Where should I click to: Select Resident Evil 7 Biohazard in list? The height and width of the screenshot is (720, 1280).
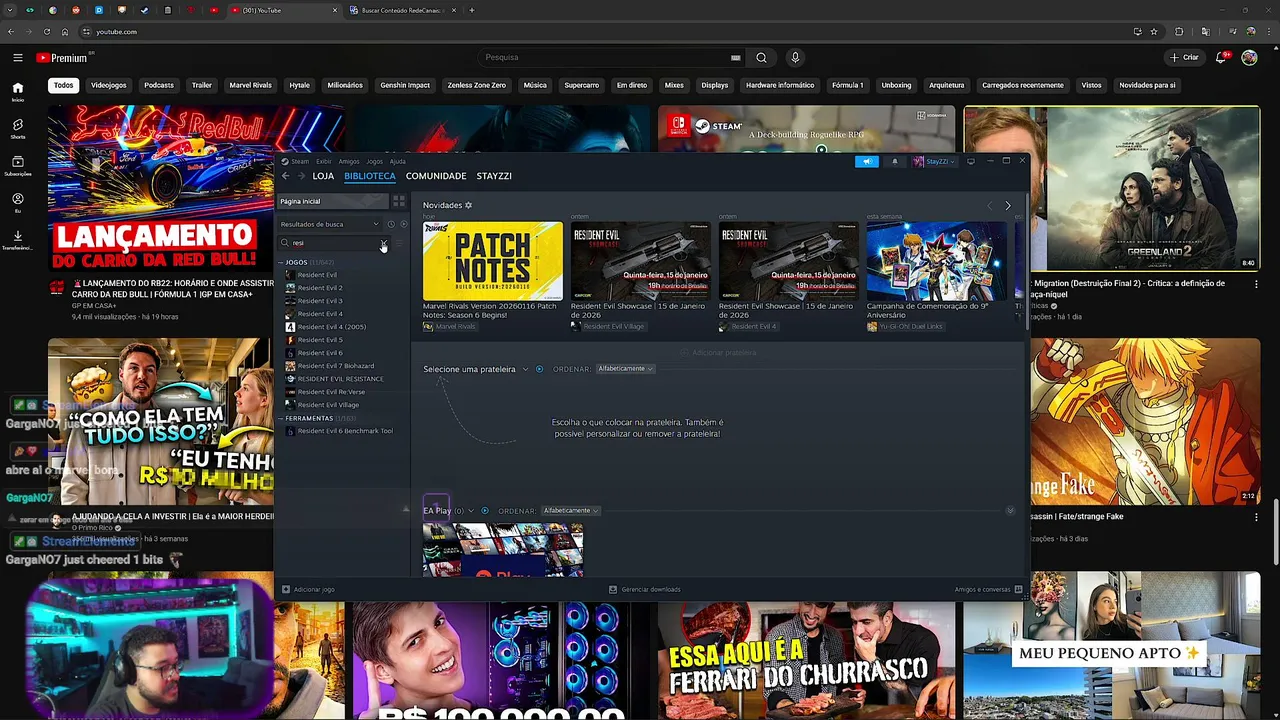point(336,366)
